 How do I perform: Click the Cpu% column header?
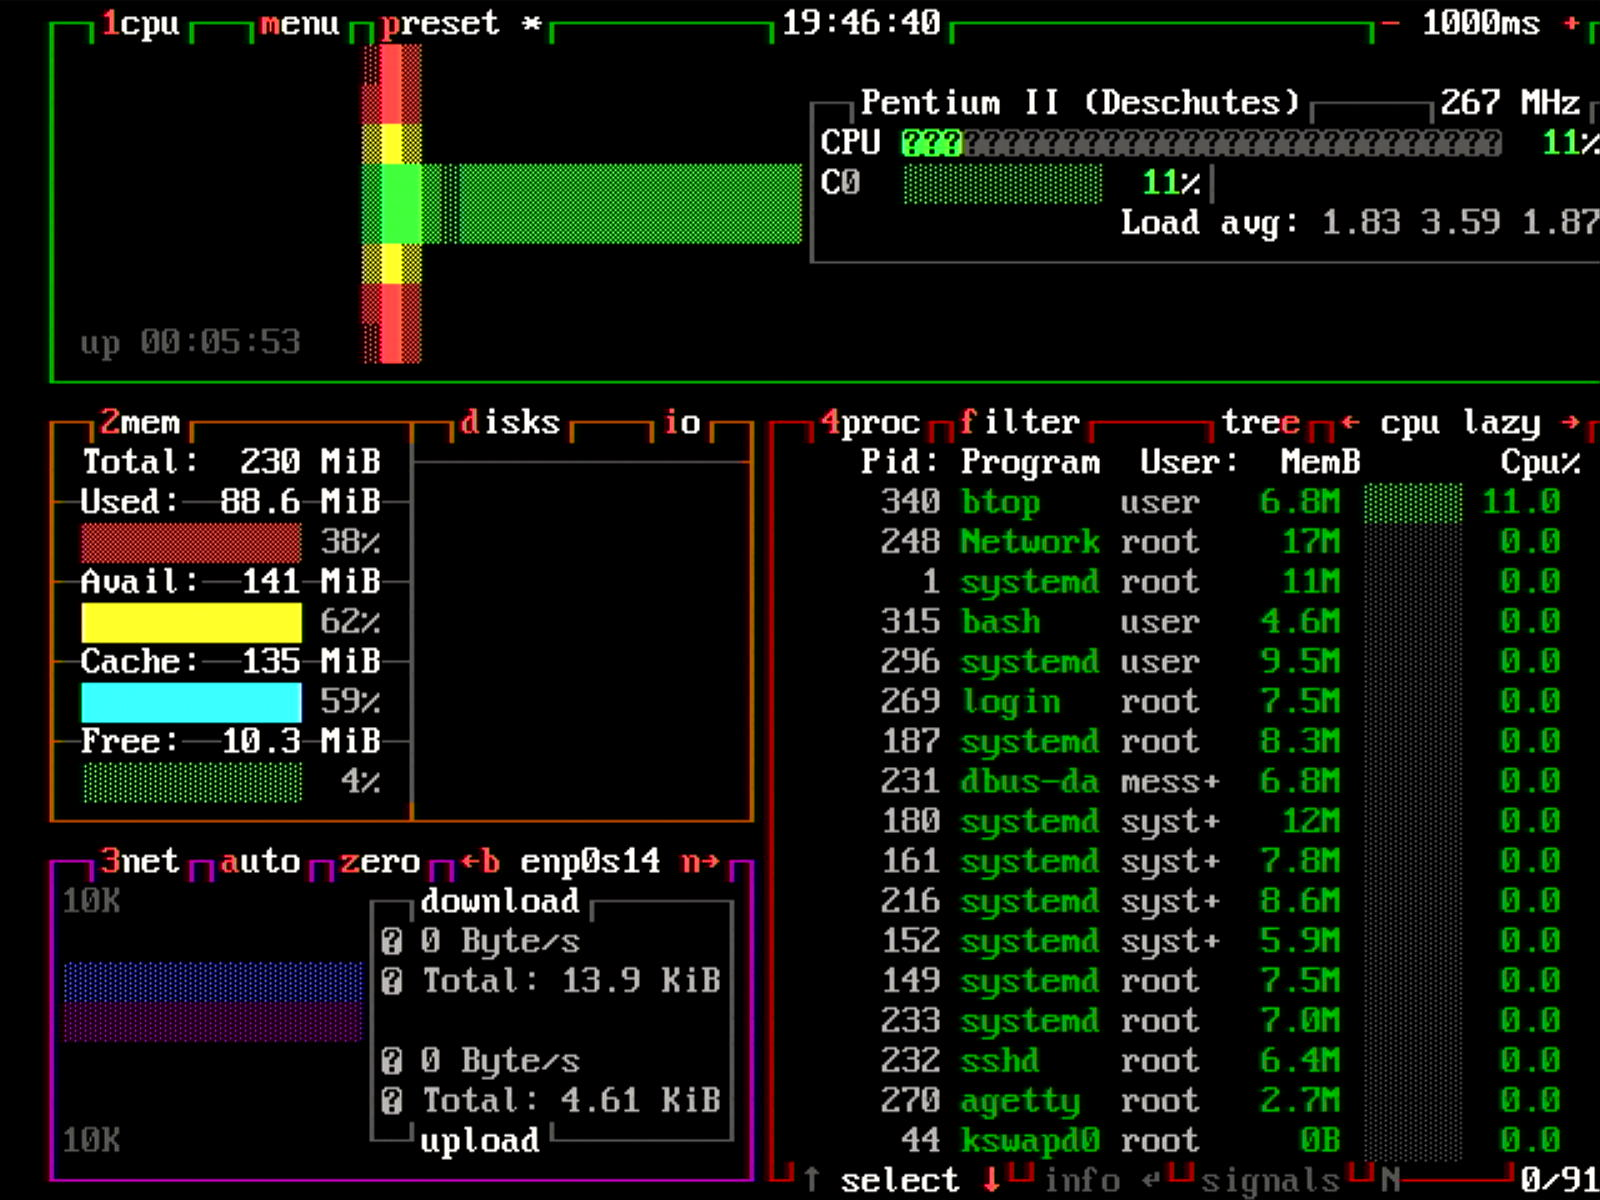(1540, 462)
